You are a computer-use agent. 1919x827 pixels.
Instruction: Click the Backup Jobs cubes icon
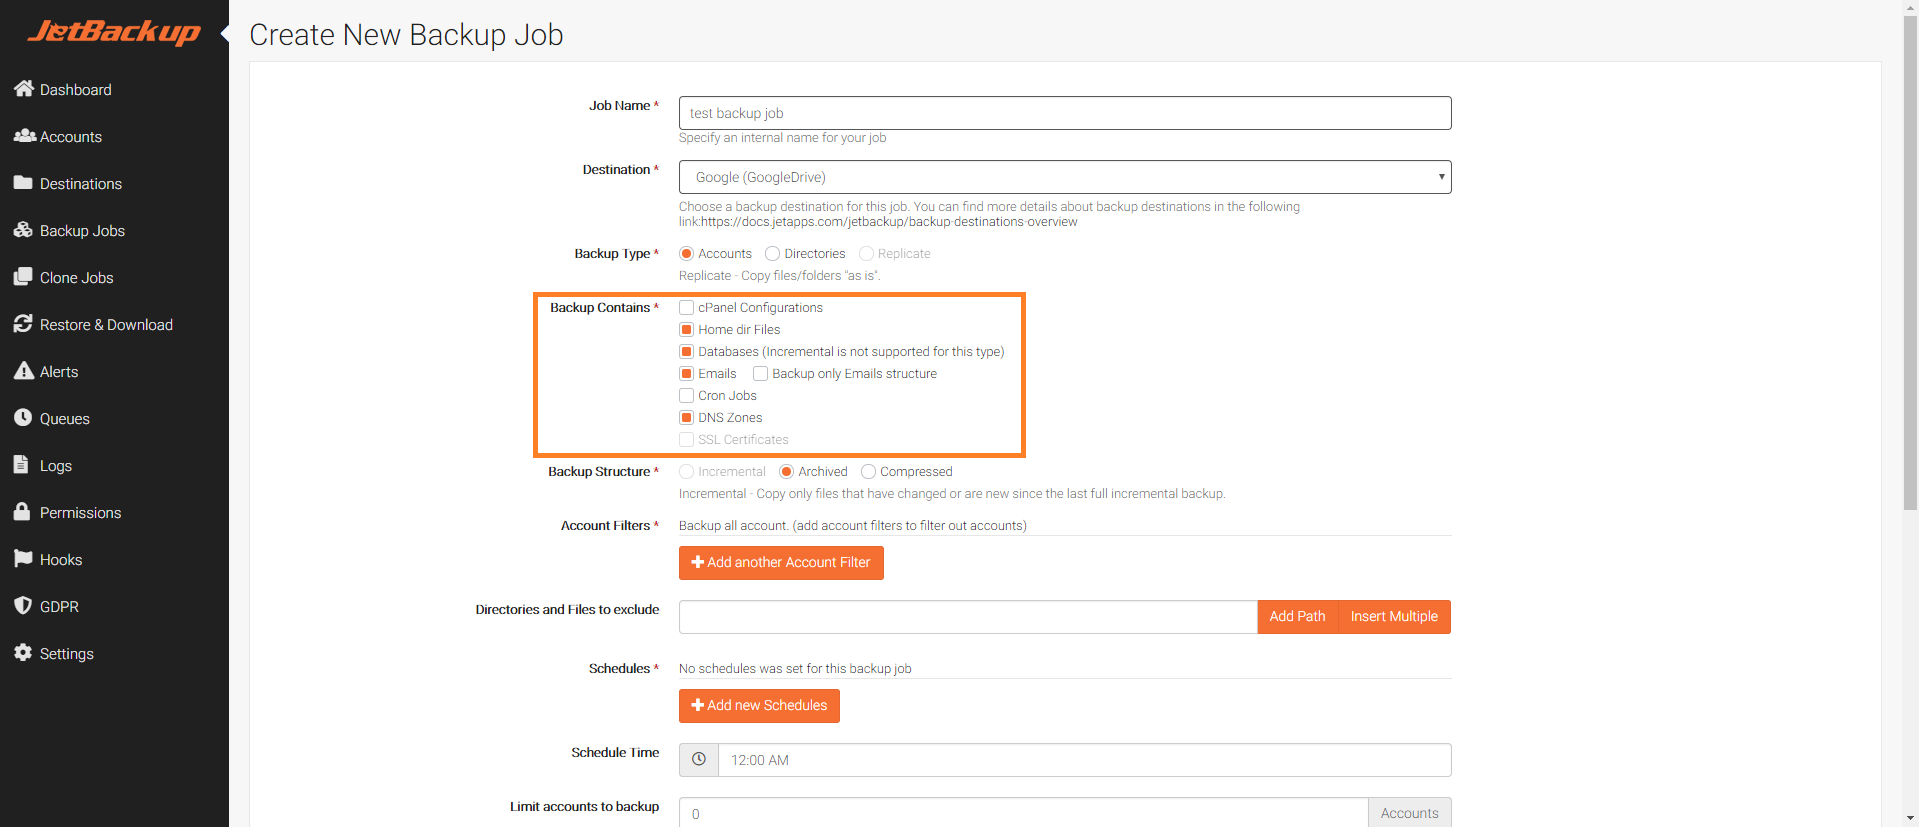pos(24,230)
